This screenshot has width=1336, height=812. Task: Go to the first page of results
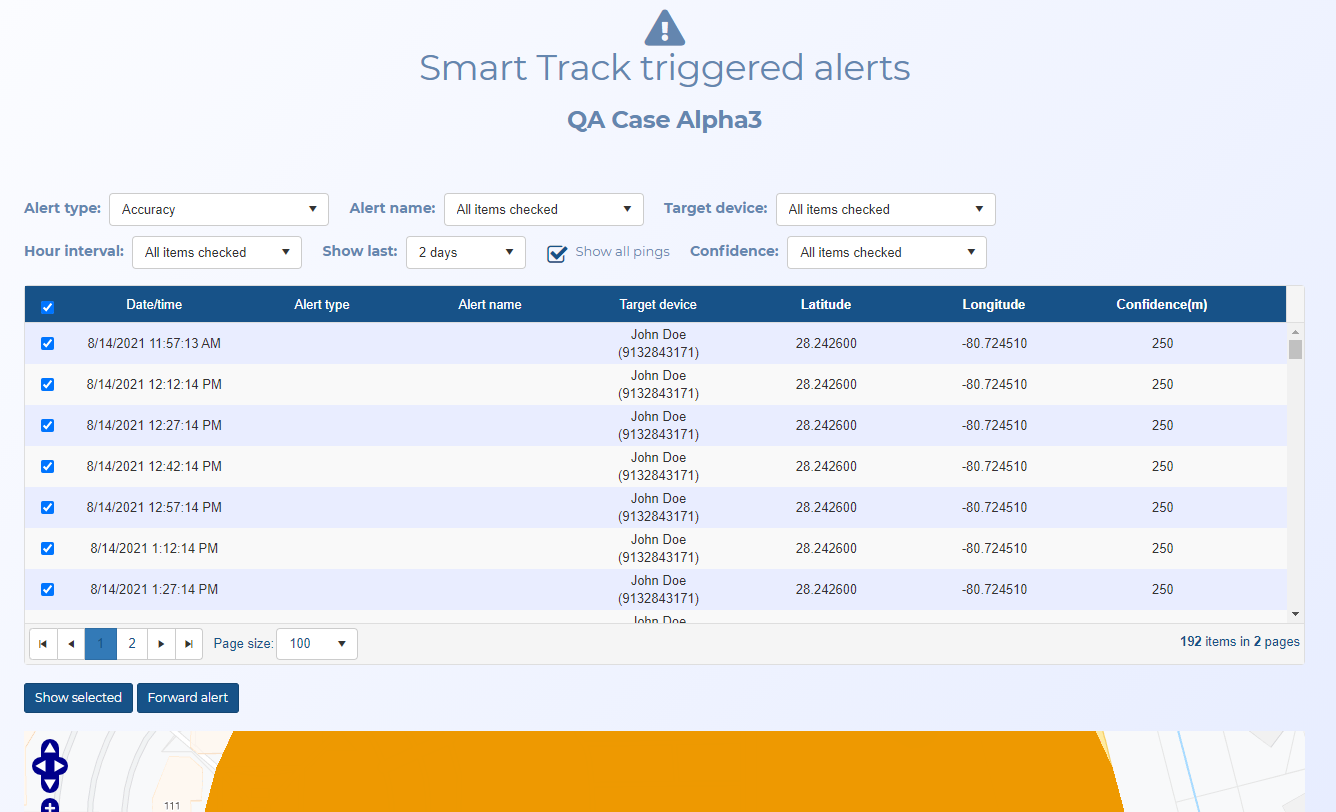tap(43, 644)
